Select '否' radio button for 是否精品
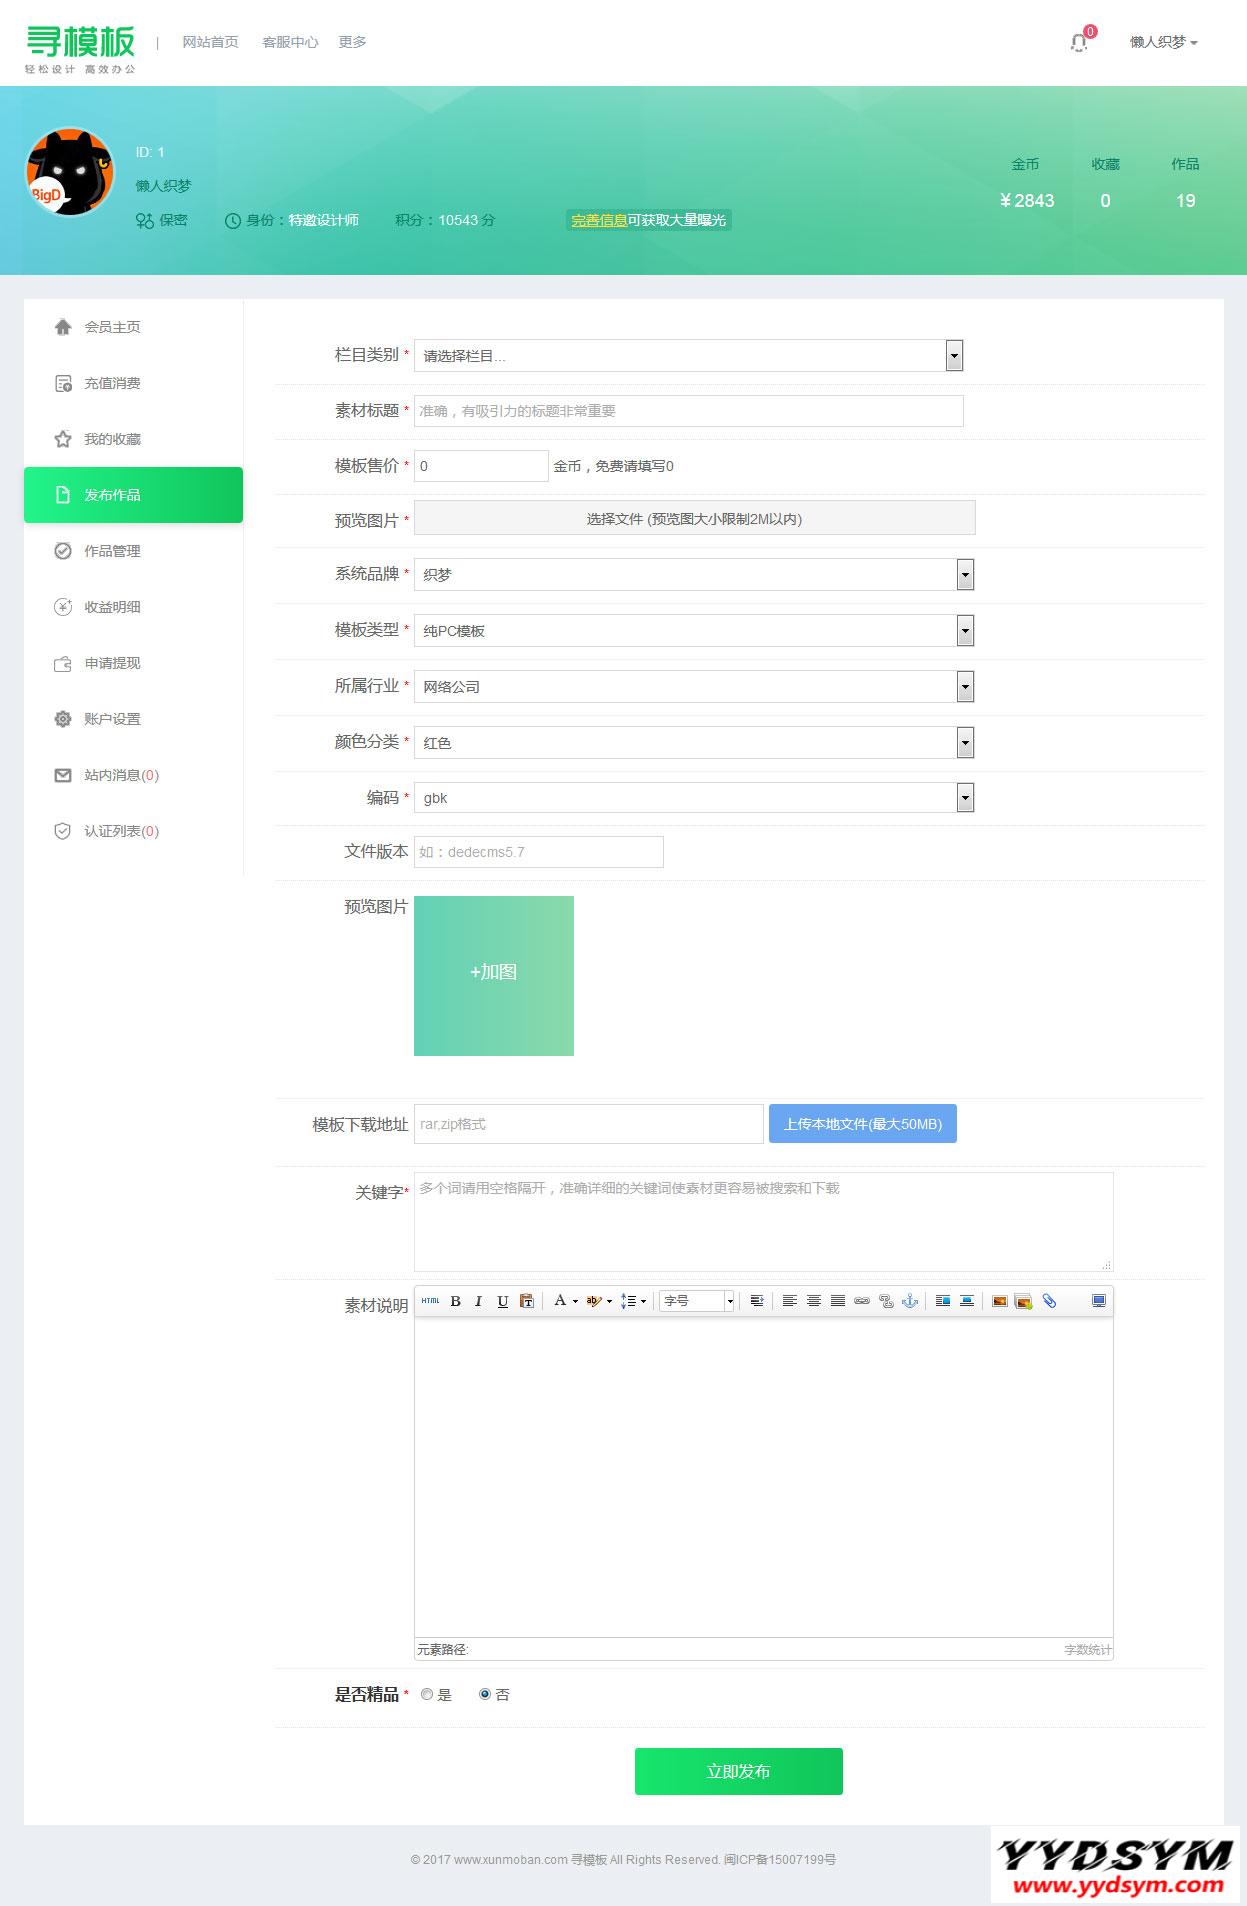This screenshot has height=1906, width=1247. point(485,1694)
